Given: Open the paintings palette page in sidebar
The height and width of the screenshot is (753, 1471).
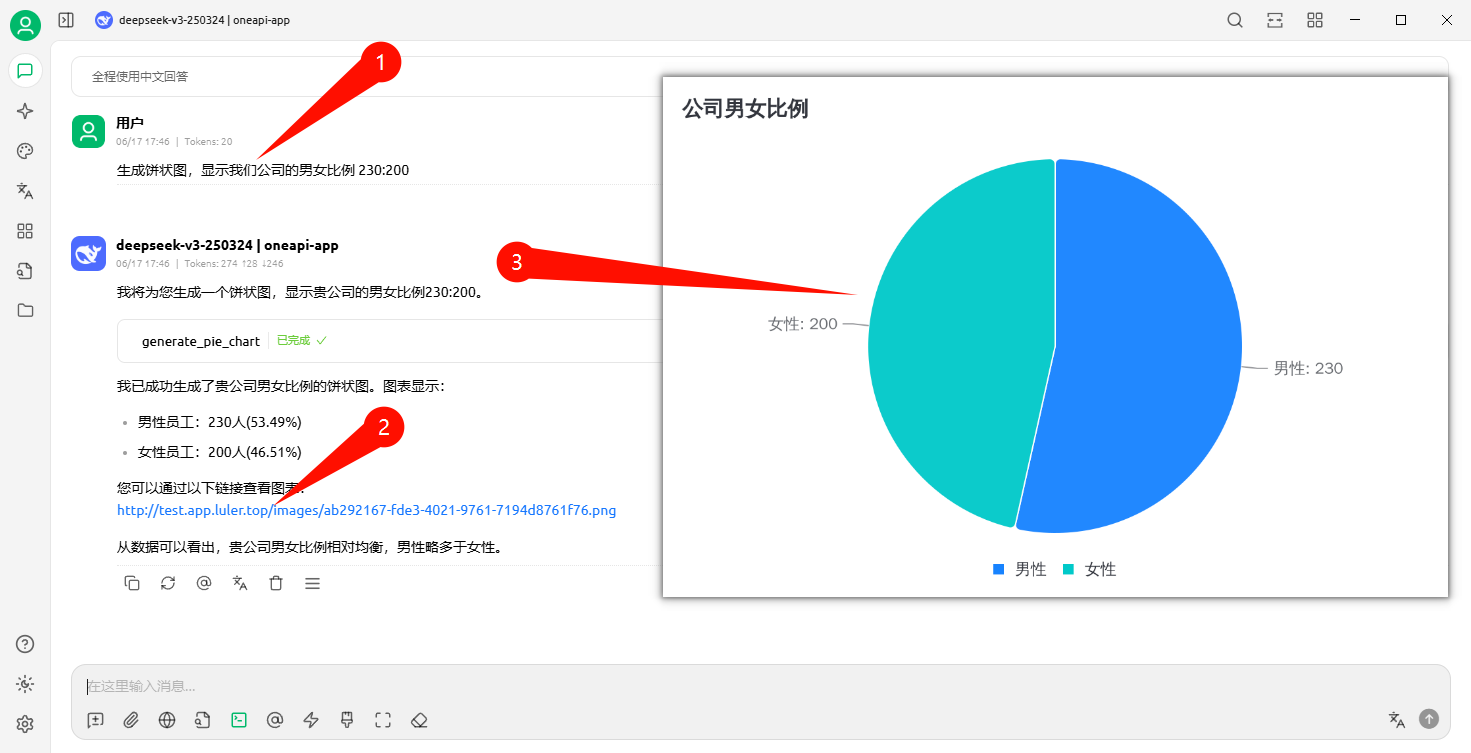Looking at the screenshot, I should click(x=25, y=151).
